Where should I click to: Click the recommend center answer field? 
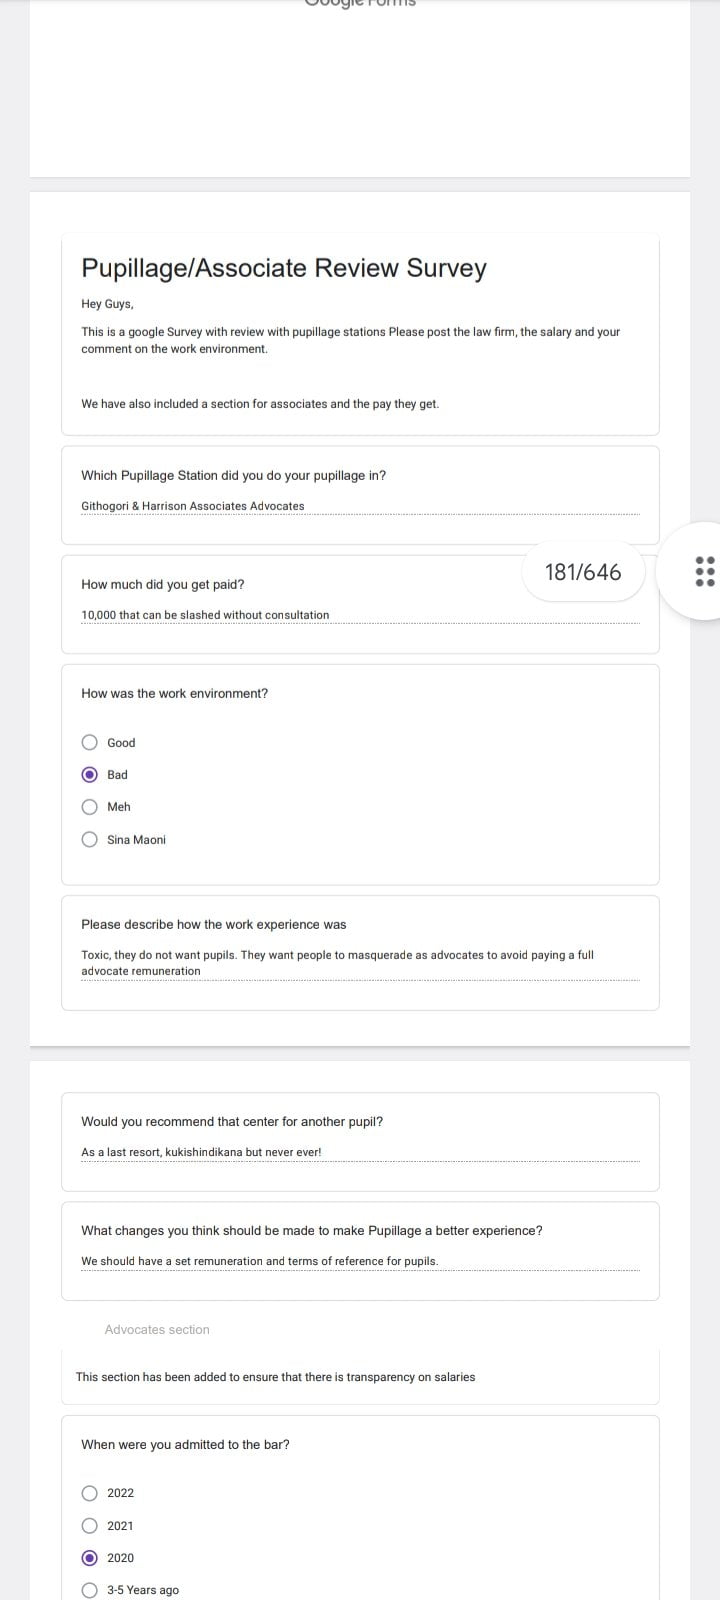tap(201, 1152)
